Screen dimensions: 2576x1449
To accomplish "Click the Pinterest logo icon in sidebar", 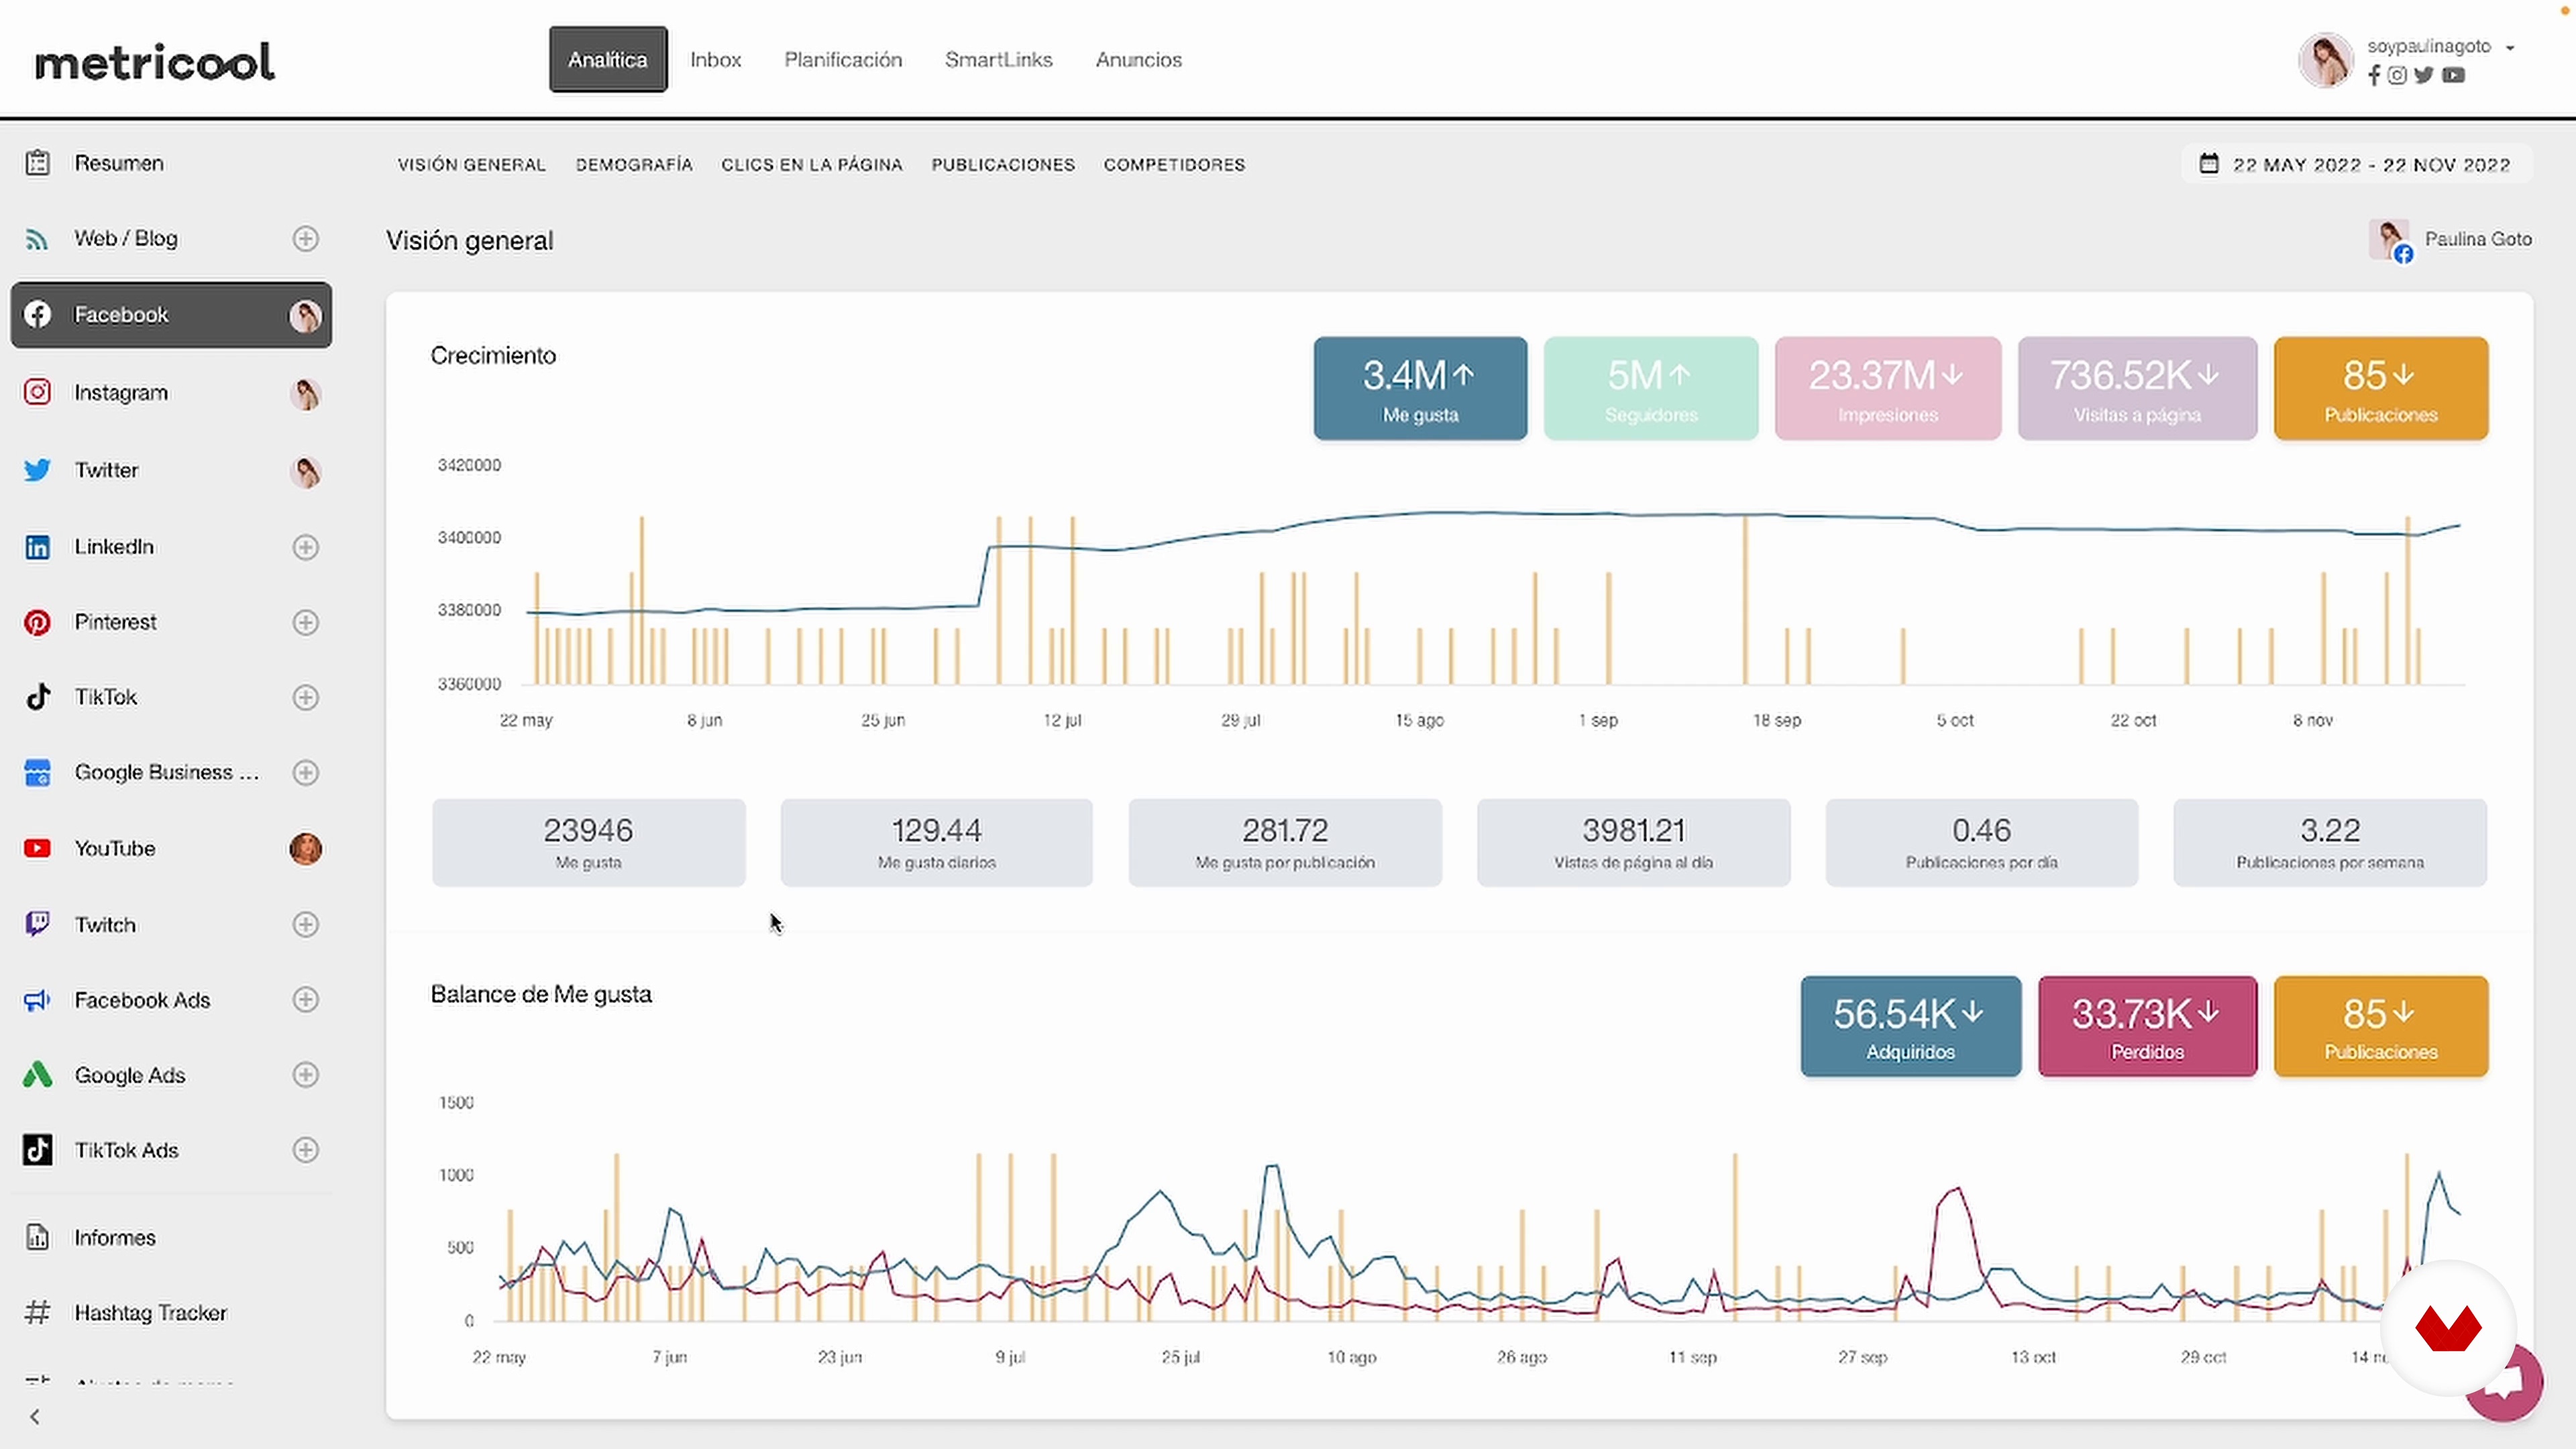I will (37, 622).
